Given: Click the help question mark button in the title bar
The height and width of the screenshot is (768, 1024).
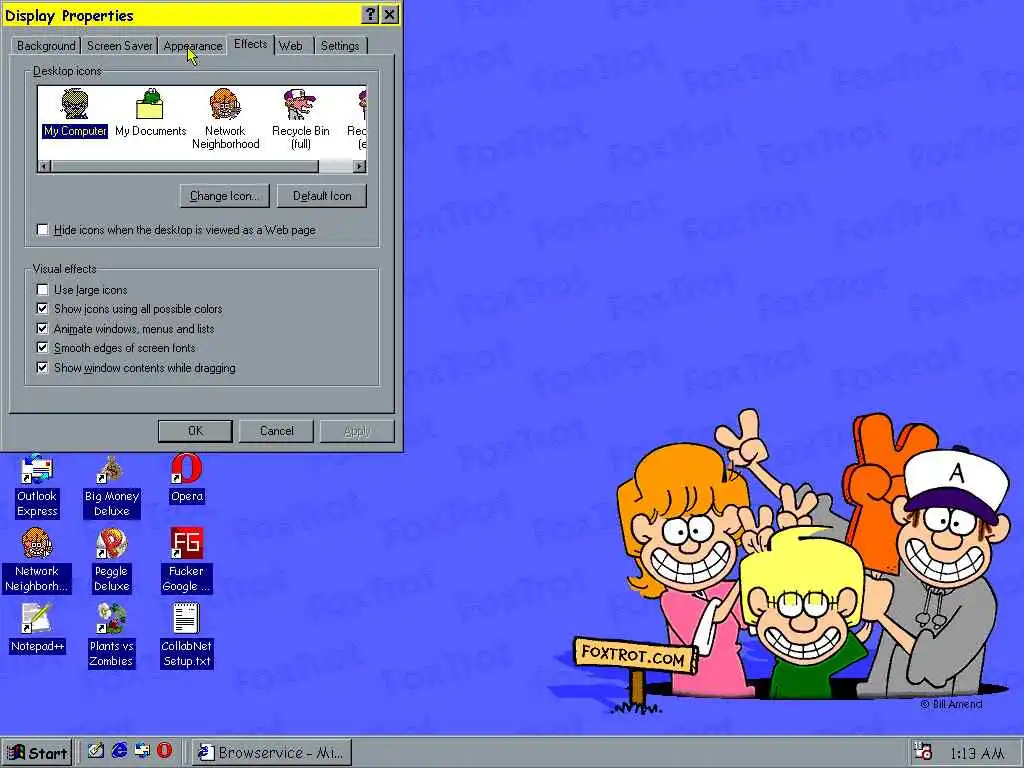Looking at the screenshot, I should [370, 14].
